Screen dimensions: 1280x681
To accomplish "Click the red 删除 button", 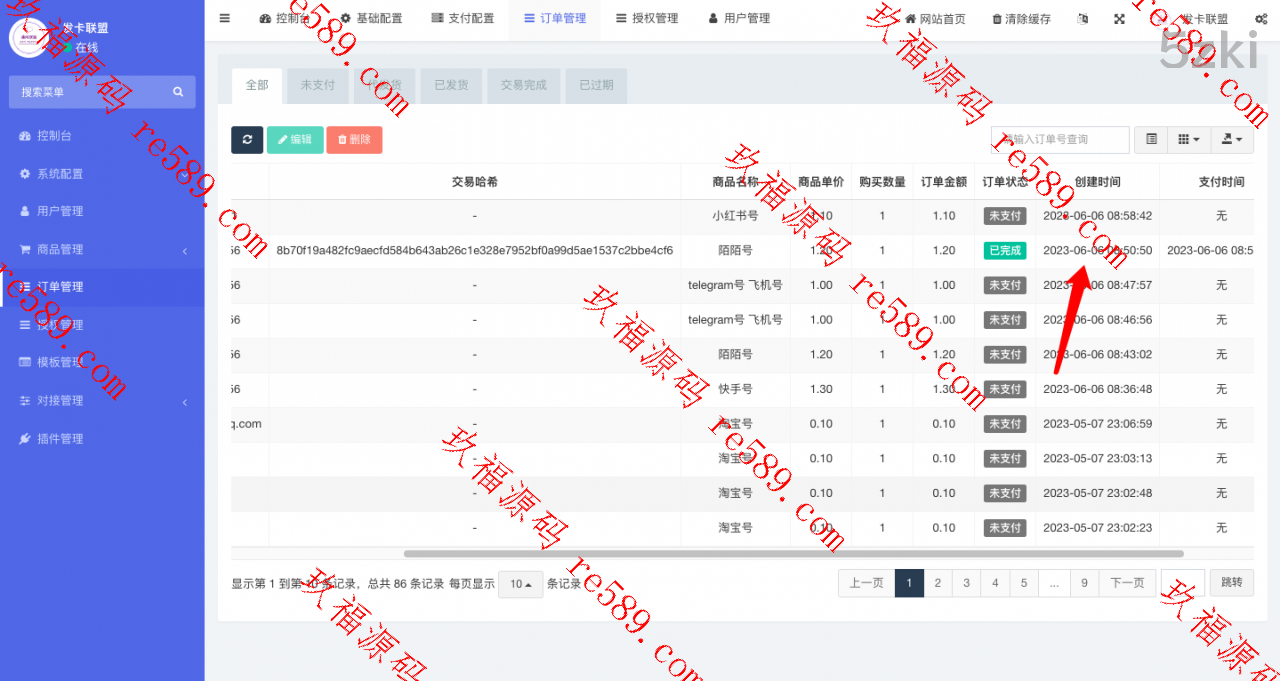I will 353,140.
